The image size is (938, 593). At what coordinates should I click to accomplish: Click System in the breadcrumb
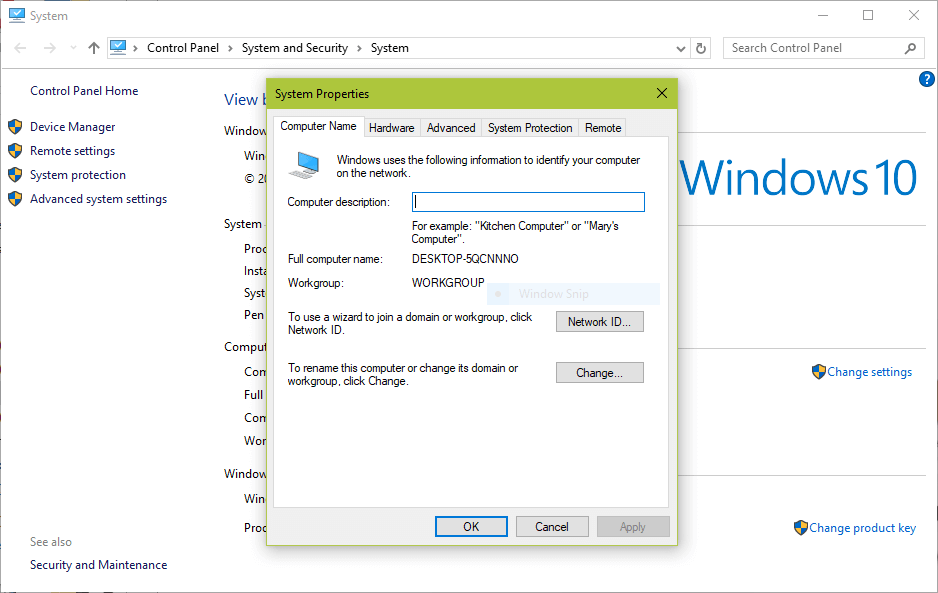(x=389, y=48)
